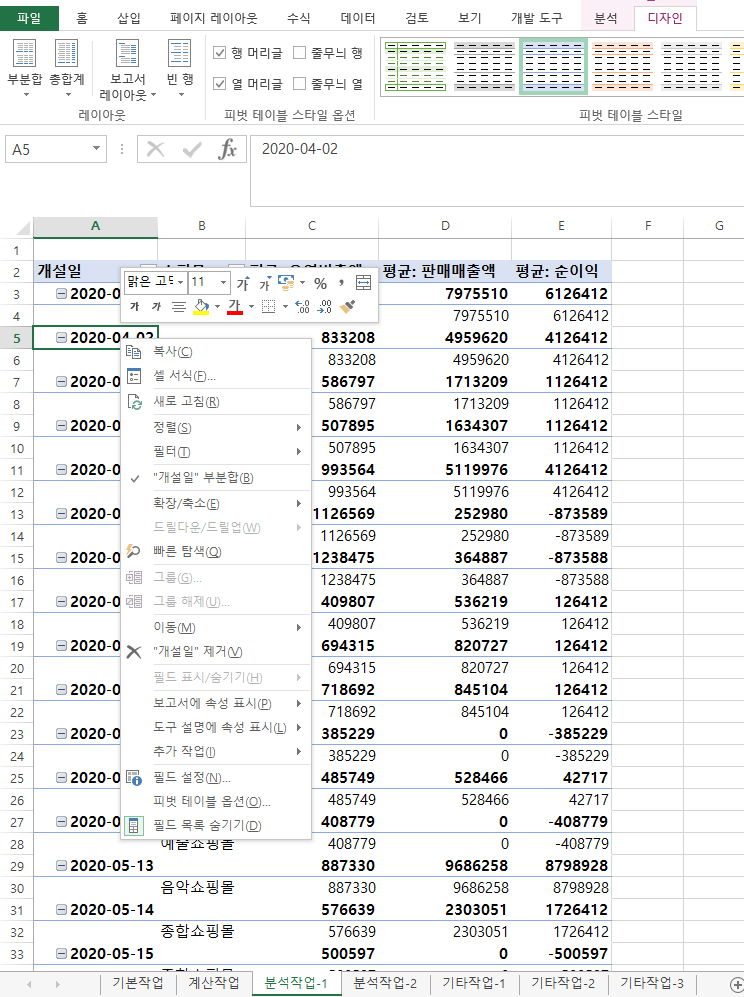Collapse the 2020-05-13 row group

(62, 866)
